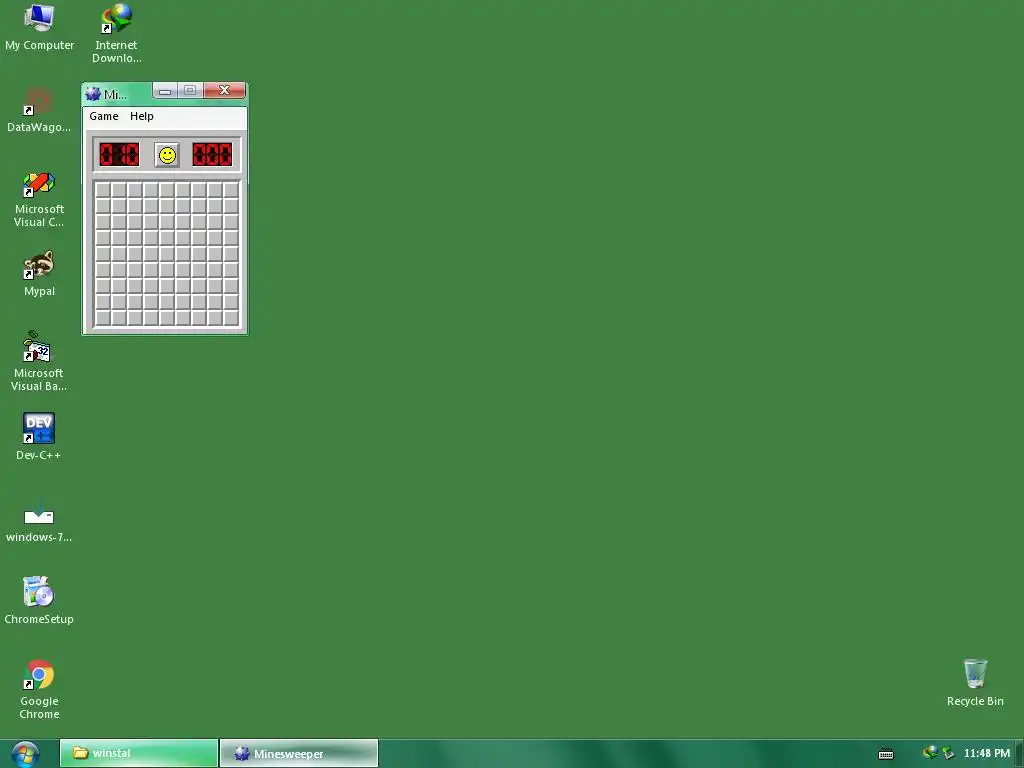Click the mine counter display
This screenshot has width=1024, height=768.
click(120, 155)
